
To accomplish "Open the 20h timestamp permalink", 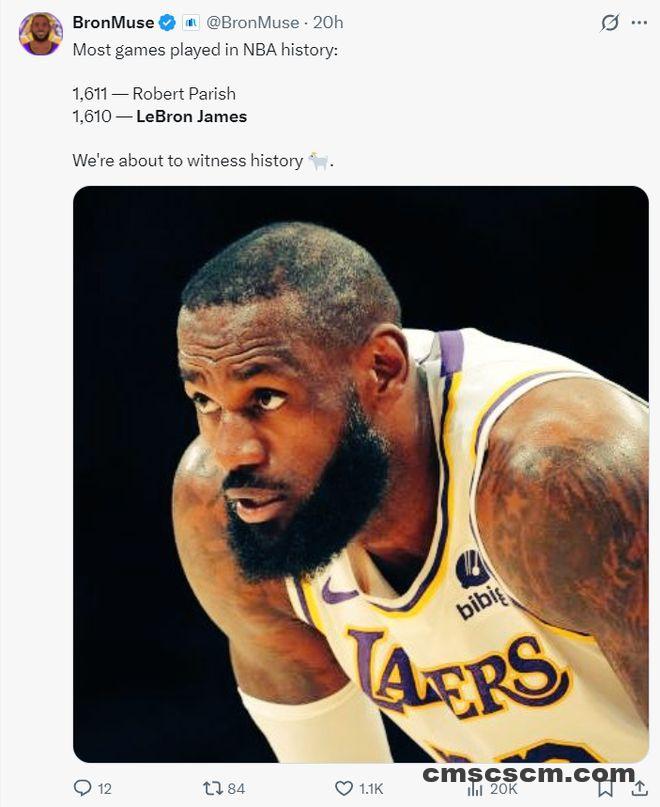I will (x=328, y=23).
